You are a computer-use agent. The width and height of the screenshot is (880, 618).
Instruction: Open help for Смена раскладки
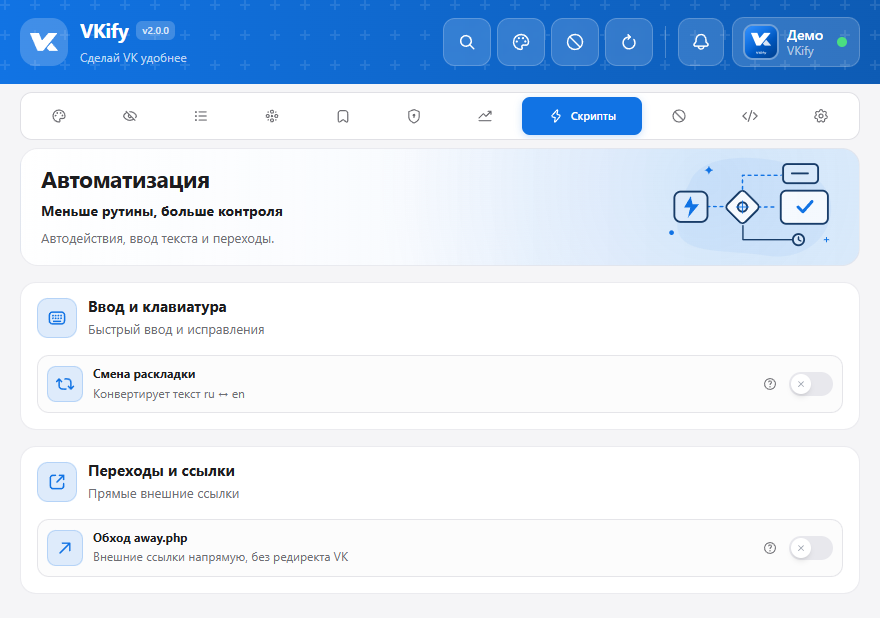tap(770, 384)
